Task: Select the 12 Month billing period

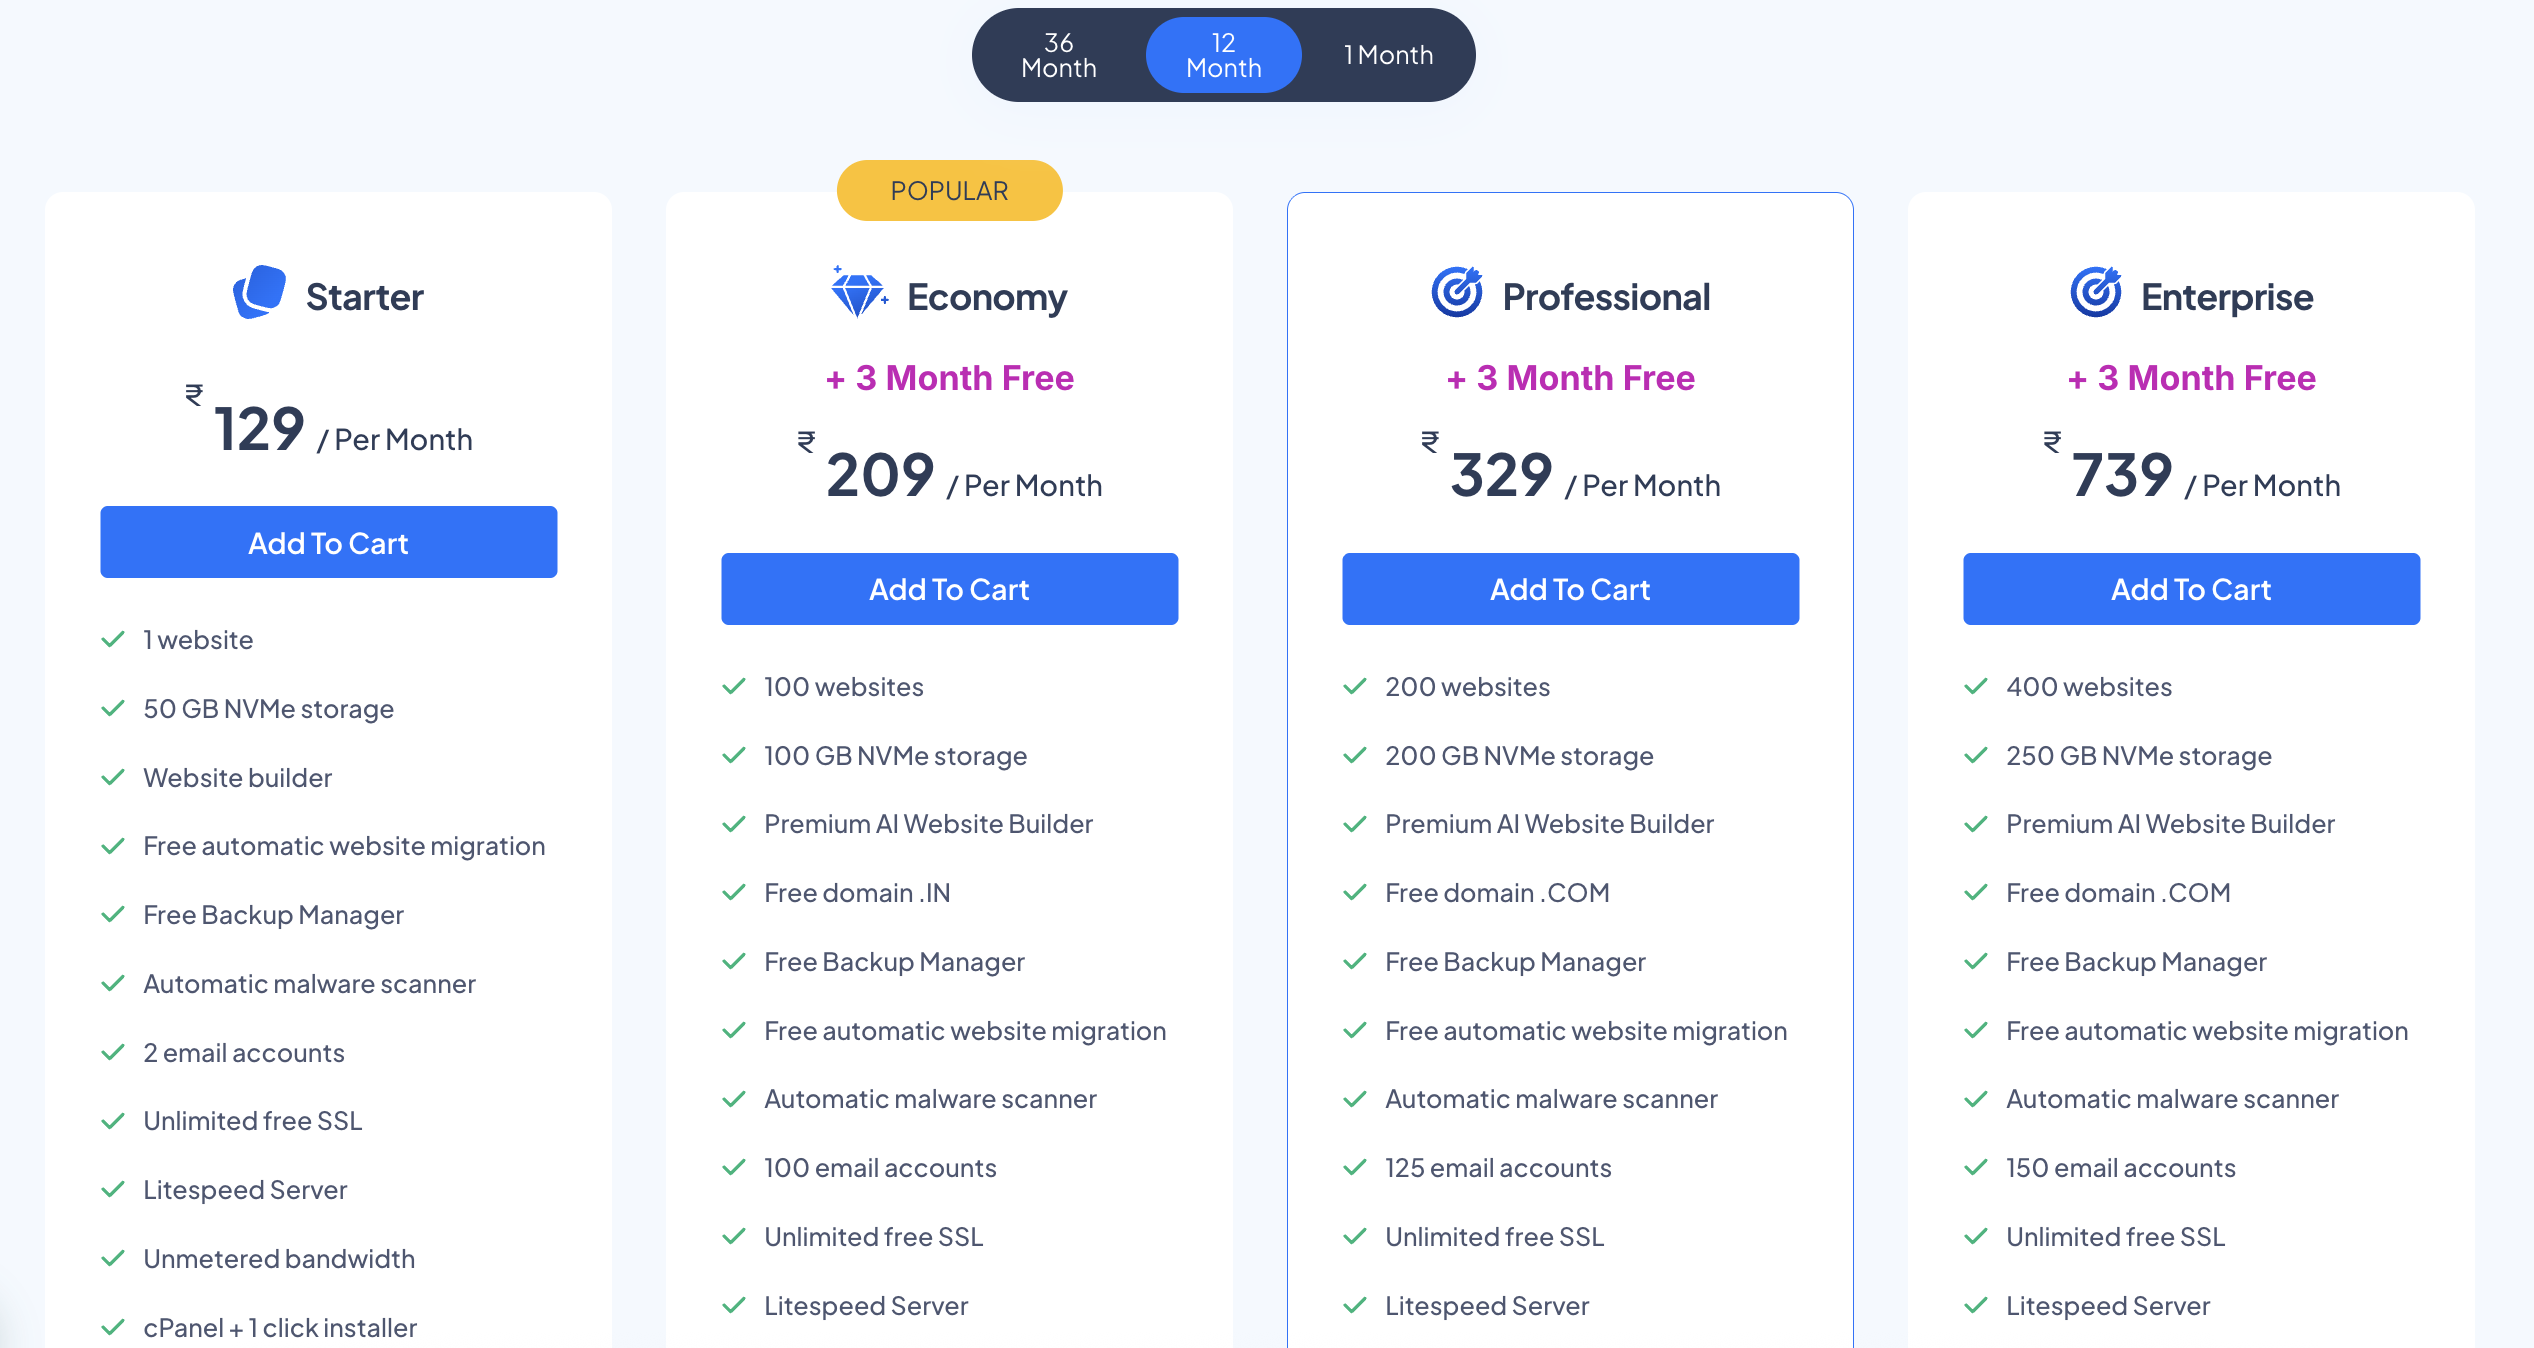Action: coord(1223,55)
